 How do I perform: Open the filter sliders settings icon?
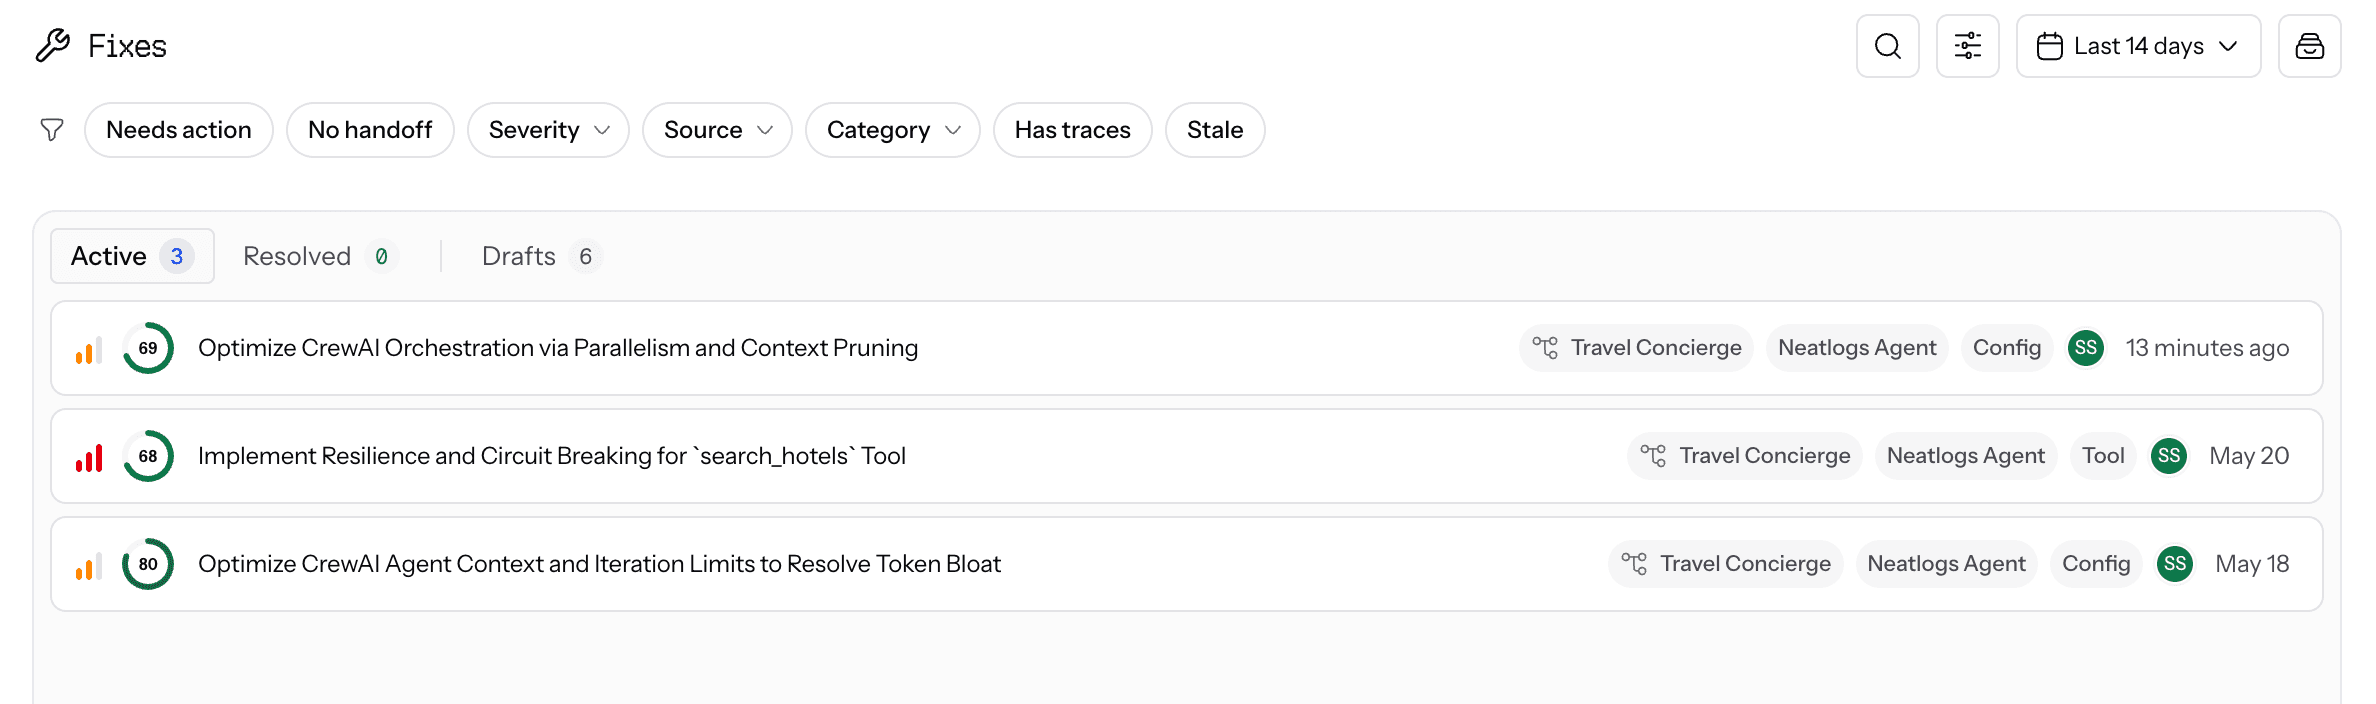[x=1967, y=46]
